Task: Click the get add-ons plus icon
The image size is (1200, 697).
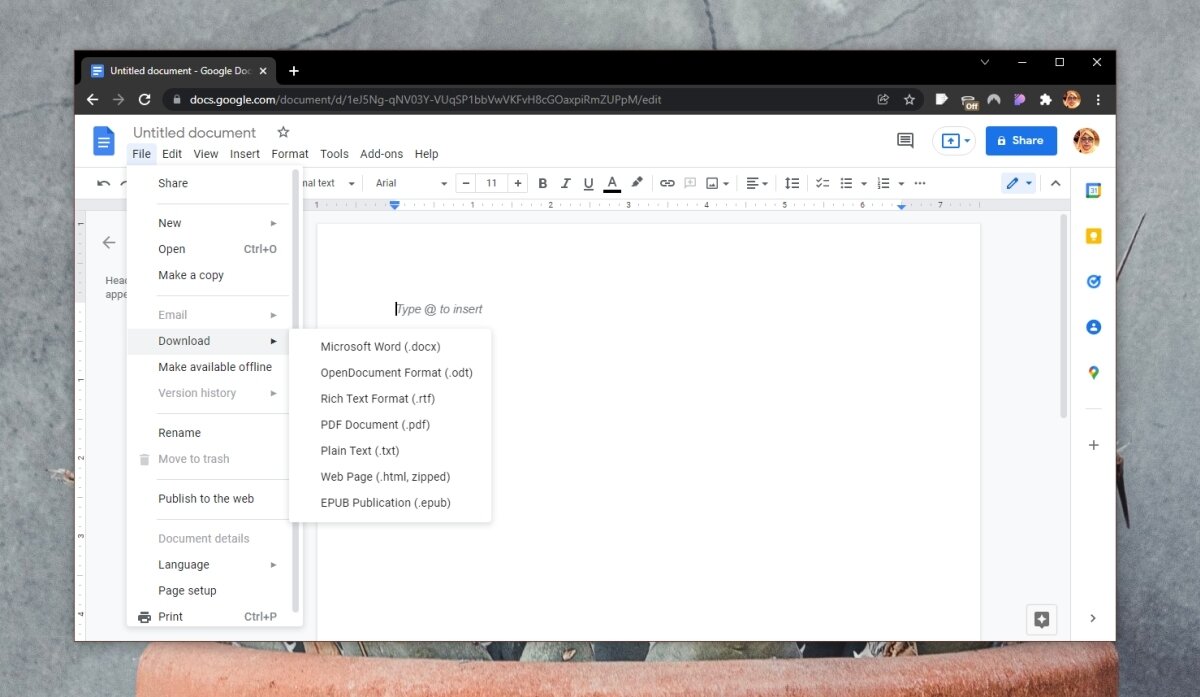Action: [x=1094, y=445]
